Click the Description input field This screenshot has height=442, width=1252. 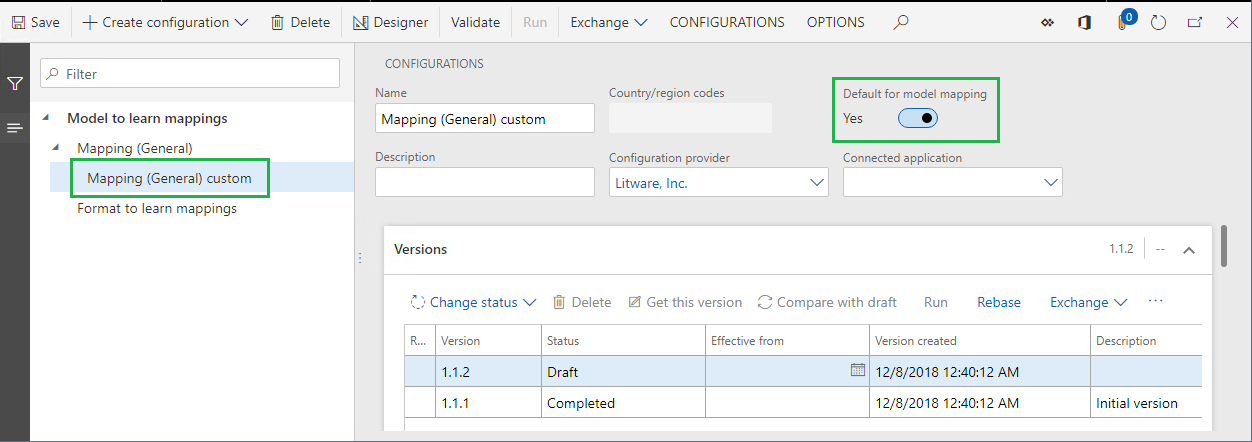click(485, 182)
